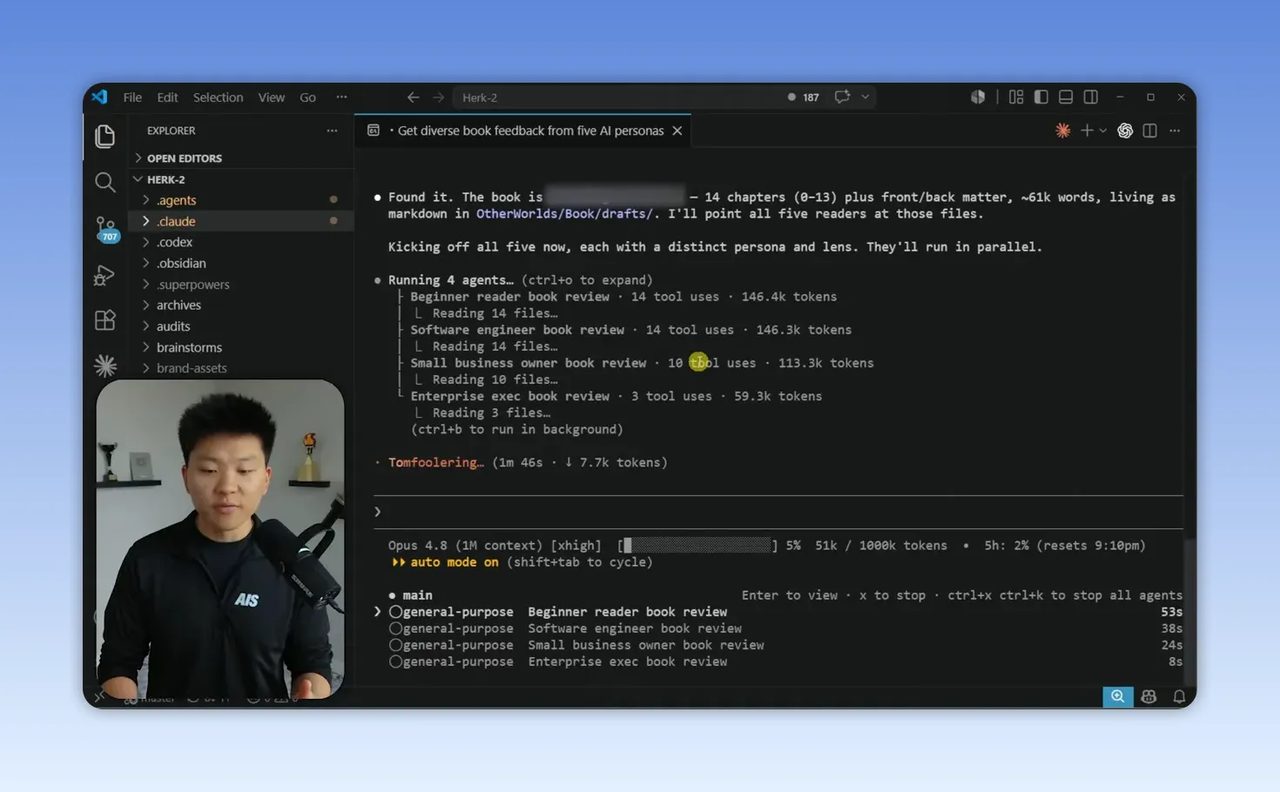Click the orange Claude icon in editor toolbar
The image size is (1280, 792).
[x=1063, y=131]
